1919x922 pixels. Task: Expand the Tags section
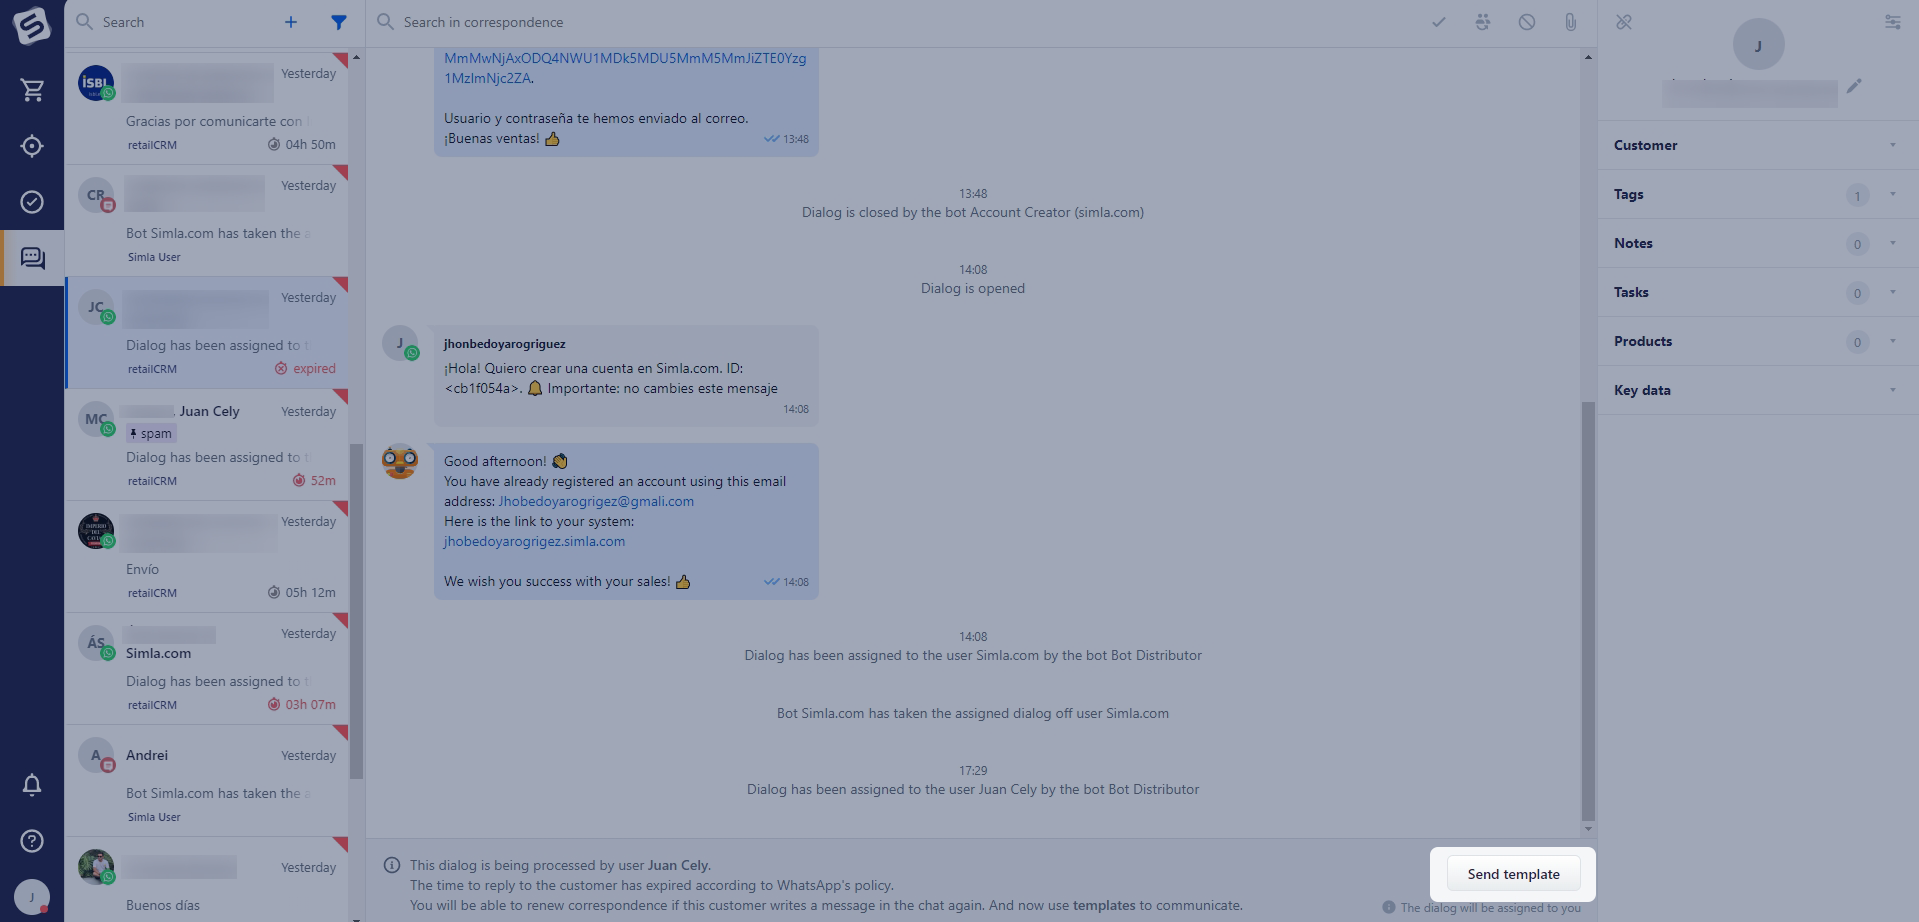tap(1758, 194)
